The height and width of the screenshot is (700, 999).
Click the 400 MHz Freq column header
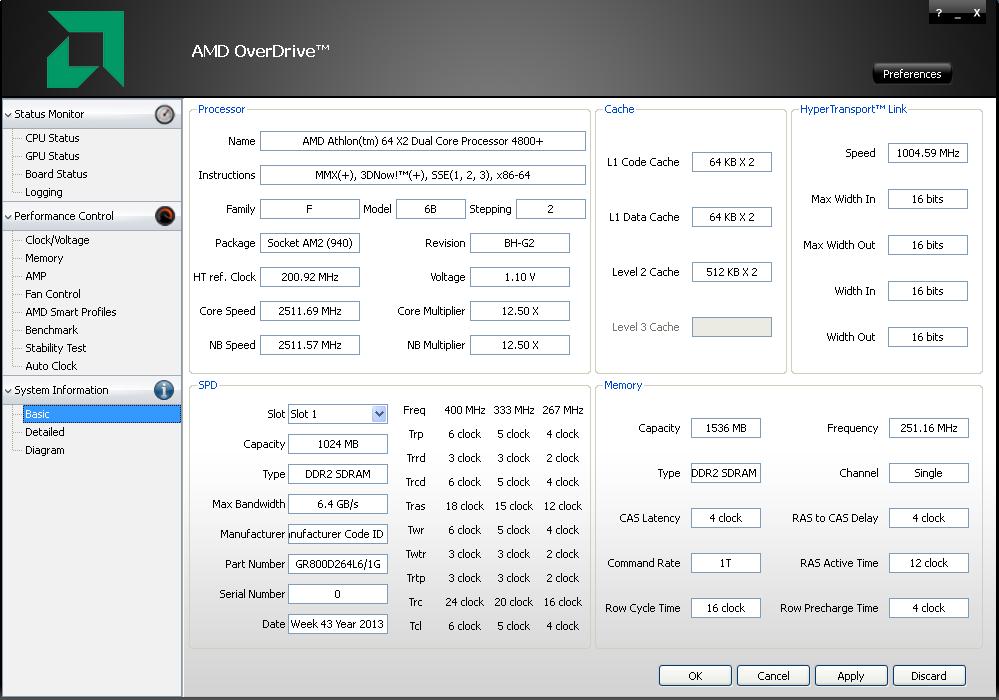pos(464,410)
